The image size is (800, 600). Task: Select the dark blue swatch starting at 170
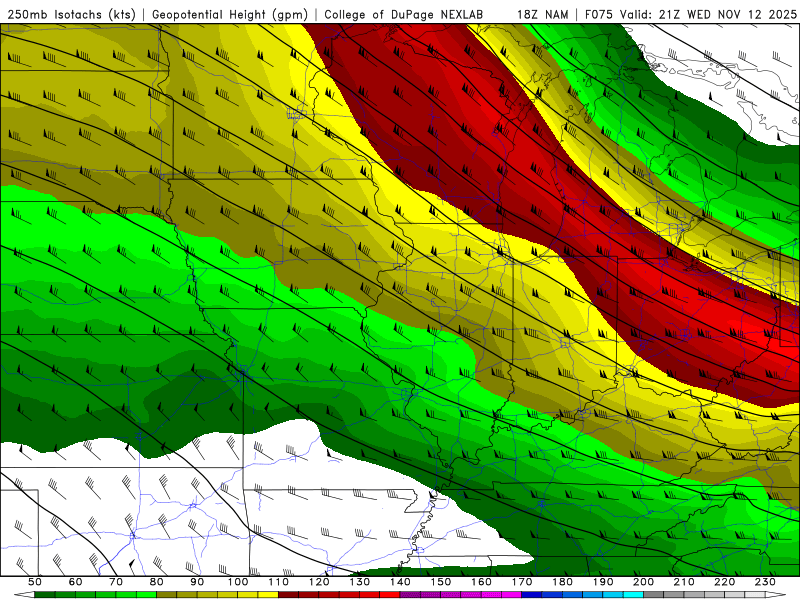tap(531, 594)
